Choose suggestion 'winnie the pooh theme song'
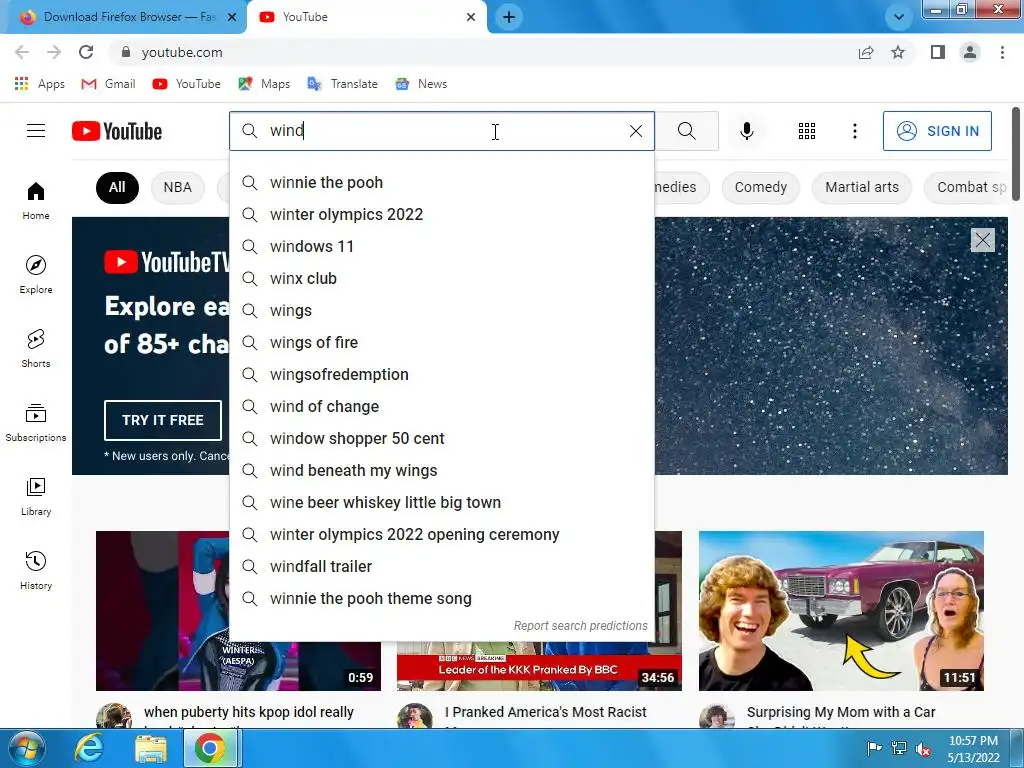 point(441,598)
